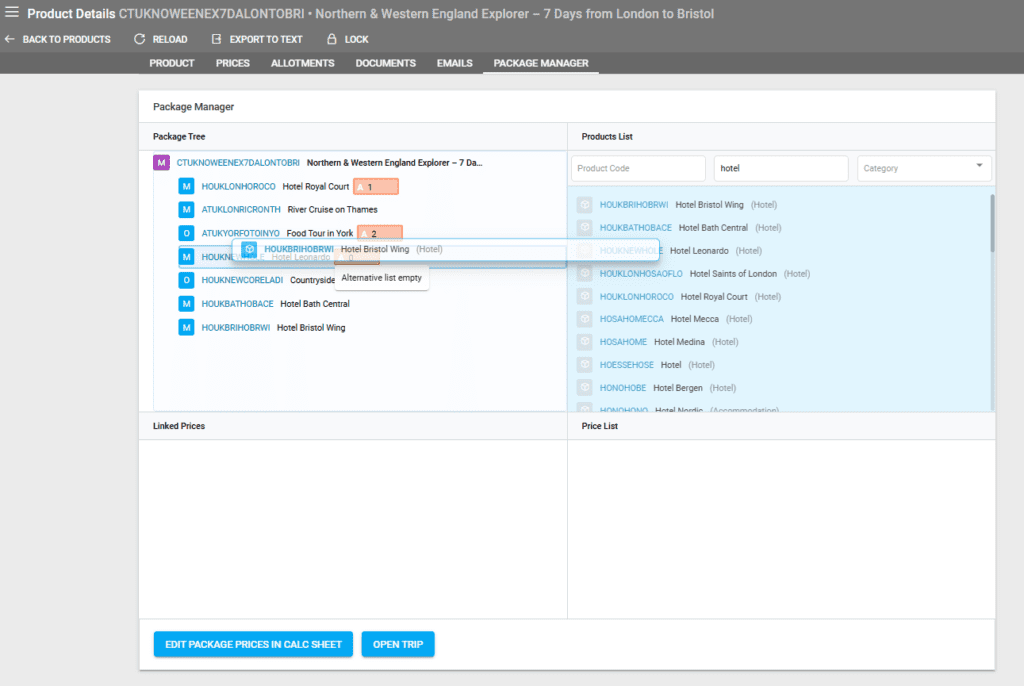
Task: Switch to the Allotments tab
Action: (x=302, y=63)
